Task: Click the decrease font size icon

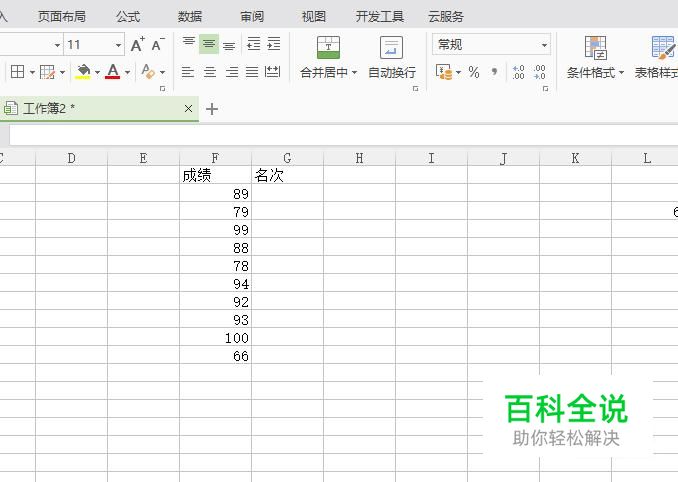Action: click(158, 45)
